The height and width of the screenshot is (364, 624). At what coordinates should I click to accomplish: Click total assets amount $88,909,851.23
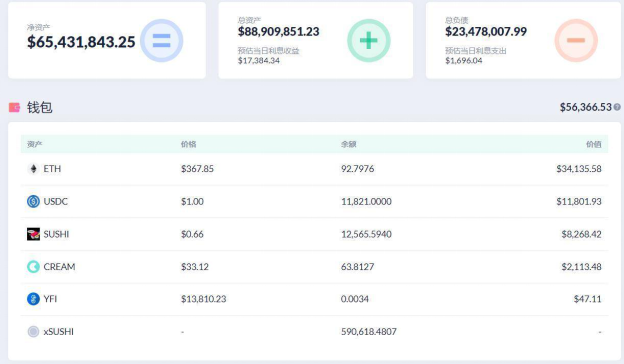point(279,31)
